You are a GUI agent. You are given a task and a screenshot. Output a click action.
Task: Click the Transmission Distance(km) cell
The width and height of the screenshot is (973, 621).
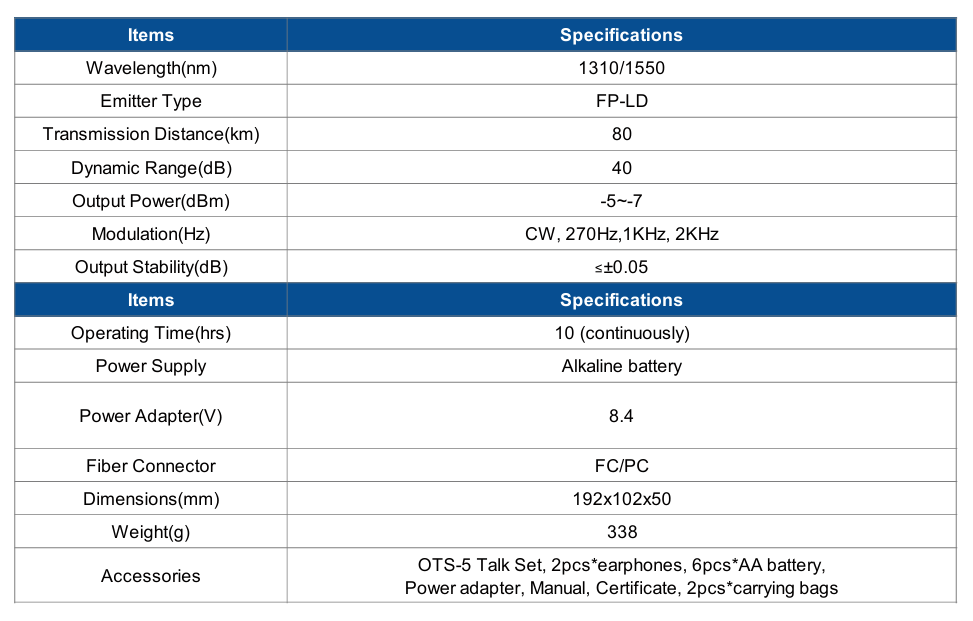(151, 134)
